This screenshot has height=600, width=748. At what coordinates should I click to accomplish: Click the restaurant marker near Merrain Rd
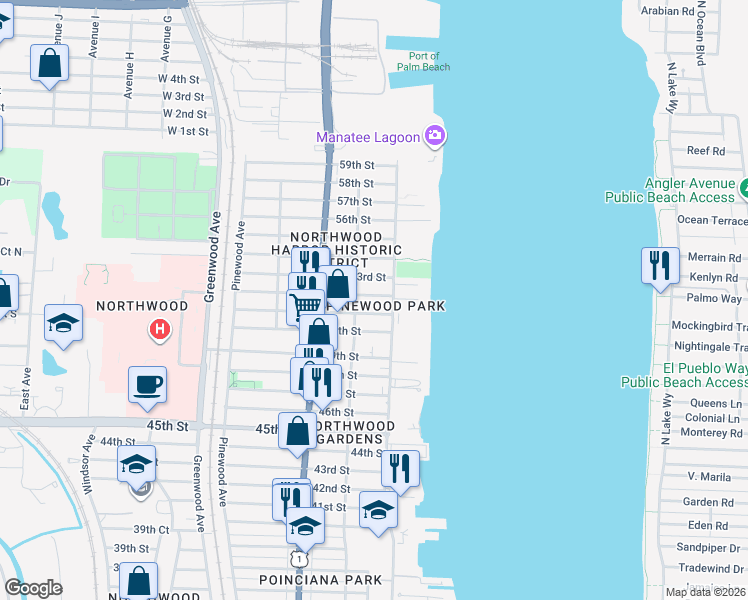pyautogui.click(x=660, y=268)
